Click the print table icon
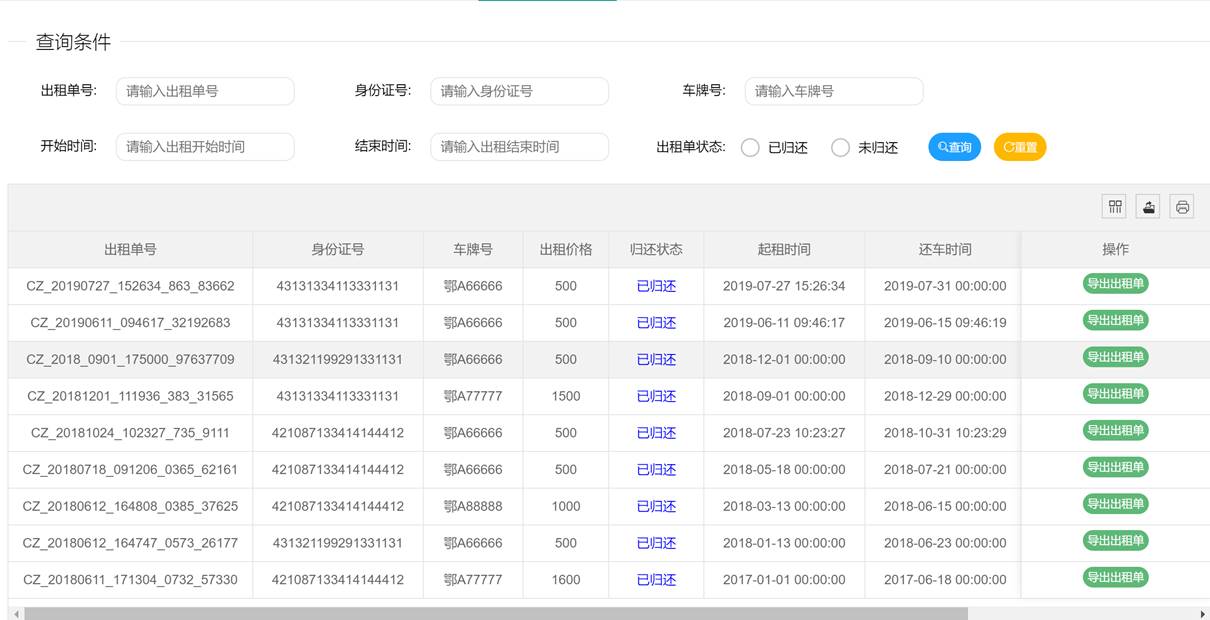Screen dimensions: 1210x620 point(1182,207)
